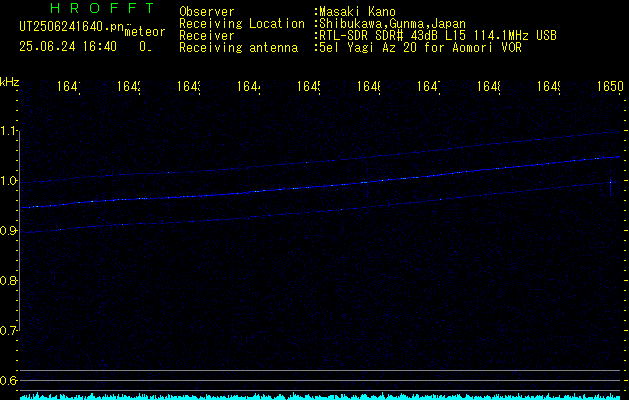Click Shibukawa,Gunma,Japan location text

click(392, 24)
